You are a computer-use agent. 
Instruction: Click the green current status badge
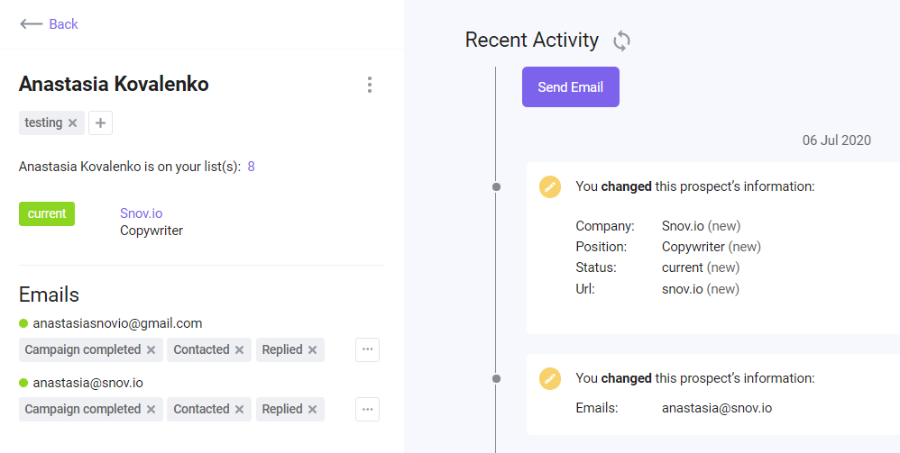[47, 214]
